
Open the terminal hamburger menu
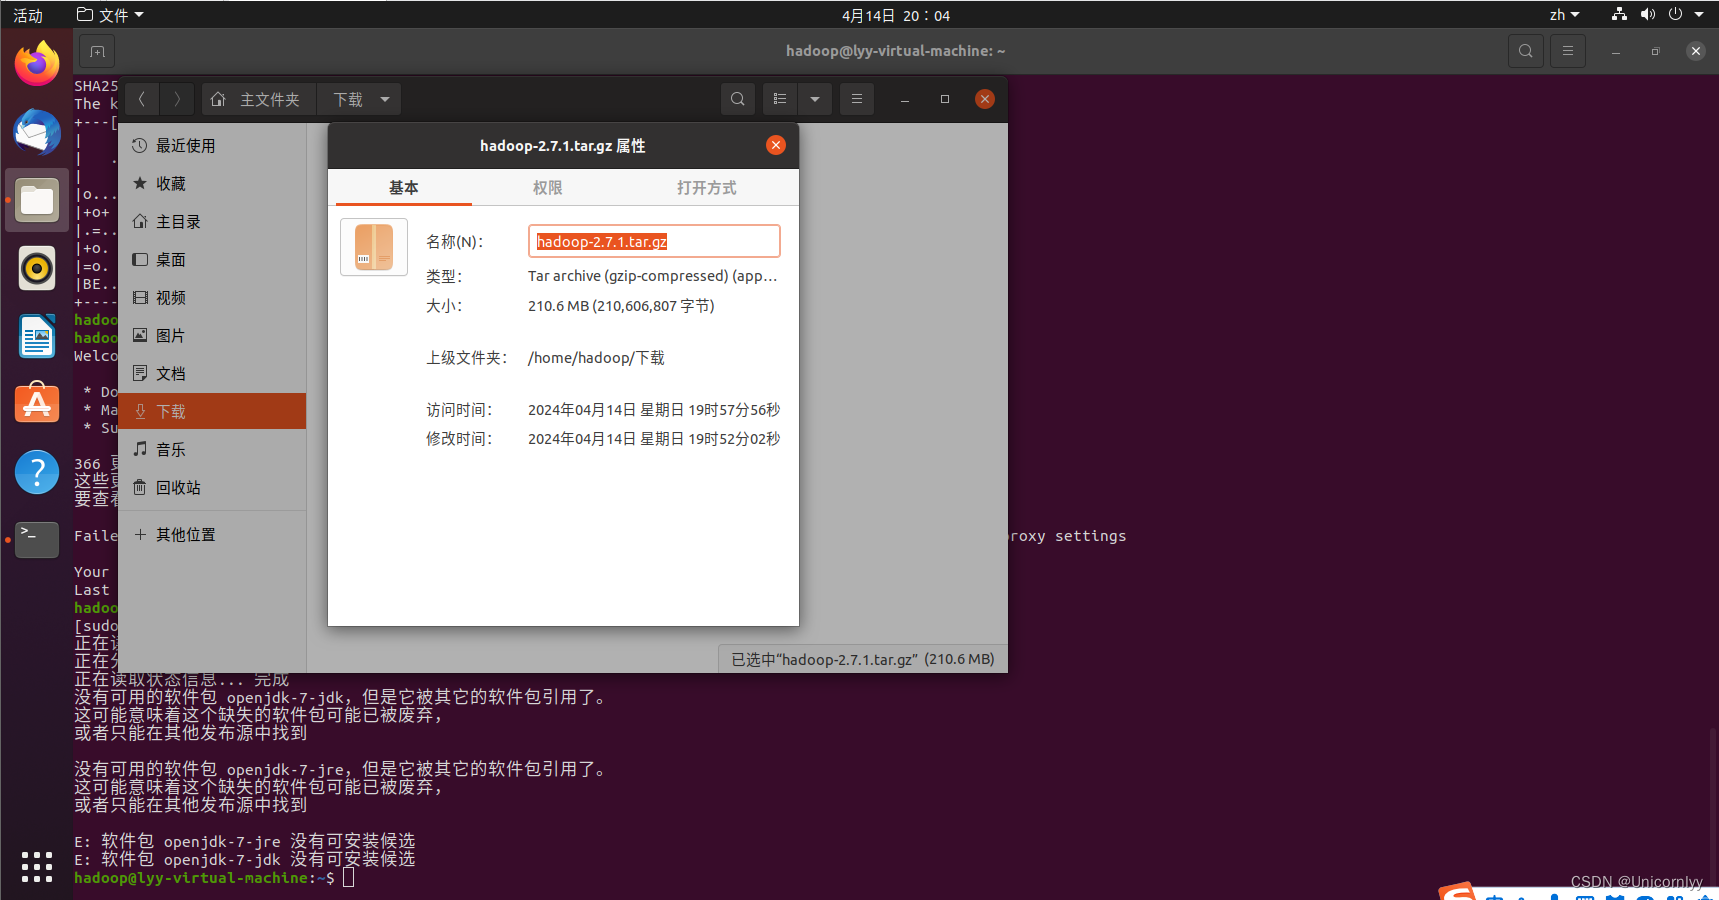point(1568,51)
